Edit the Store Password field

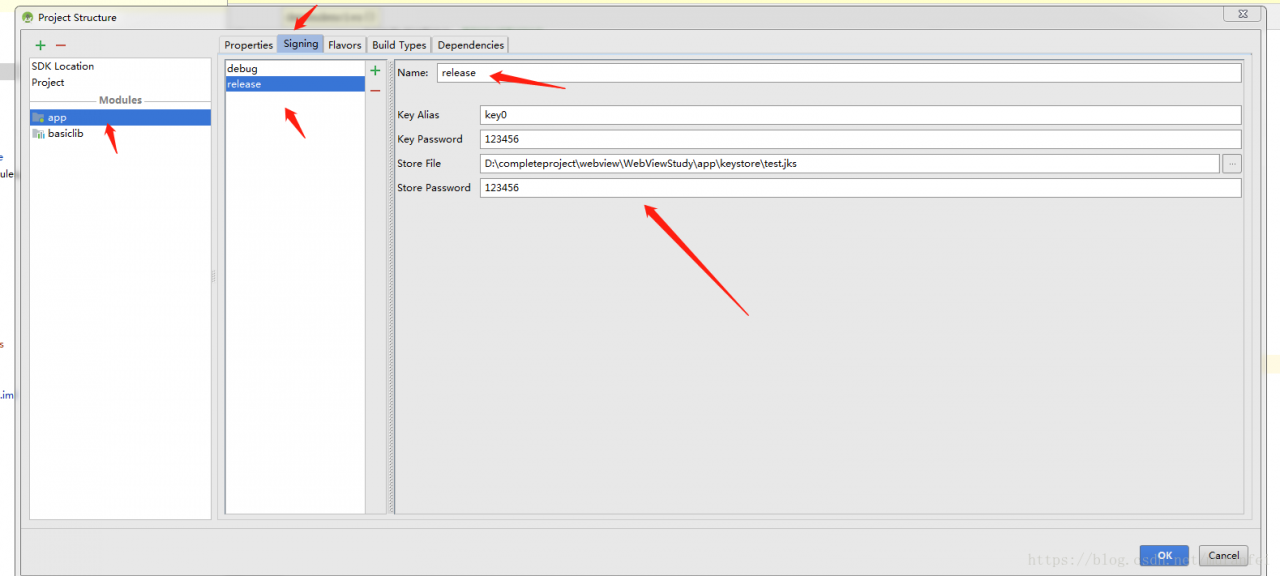[x=861, y=188]
